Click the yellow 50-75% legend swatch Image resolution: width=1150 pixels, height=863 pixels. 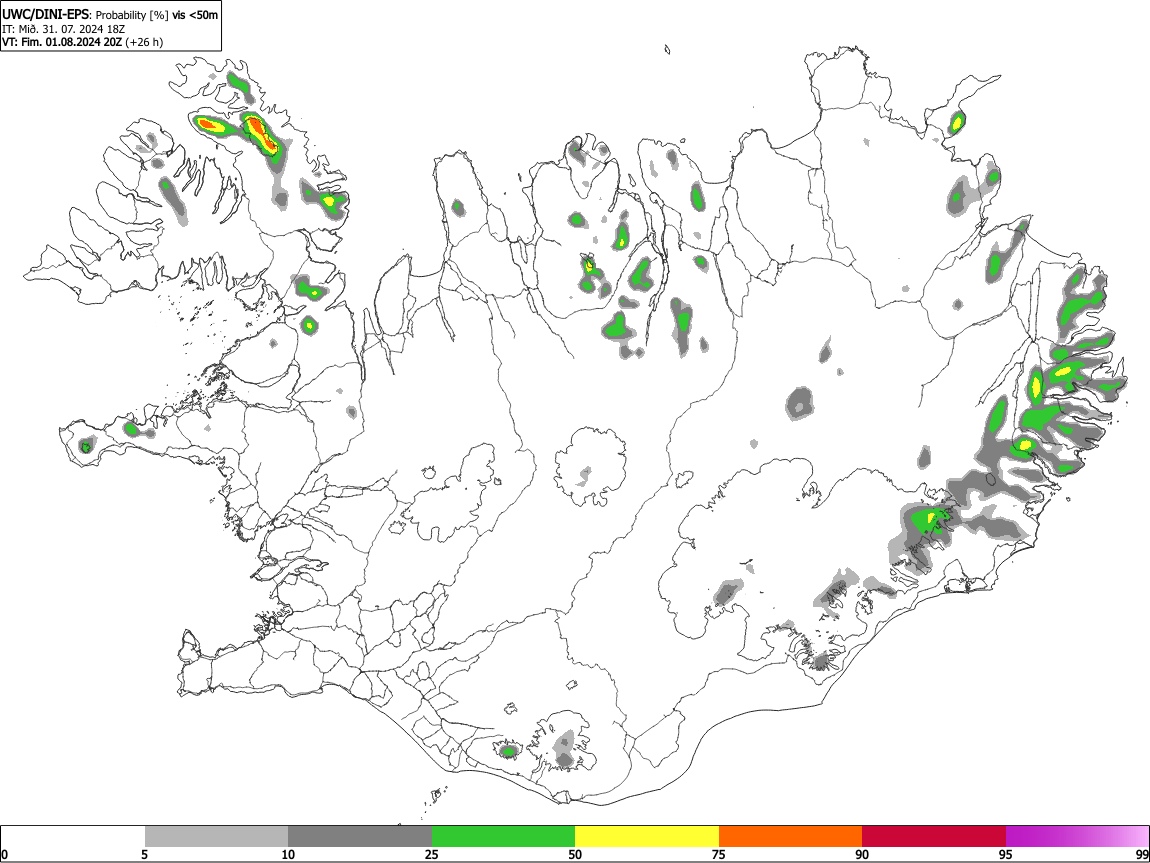click(x=647, y=836)
